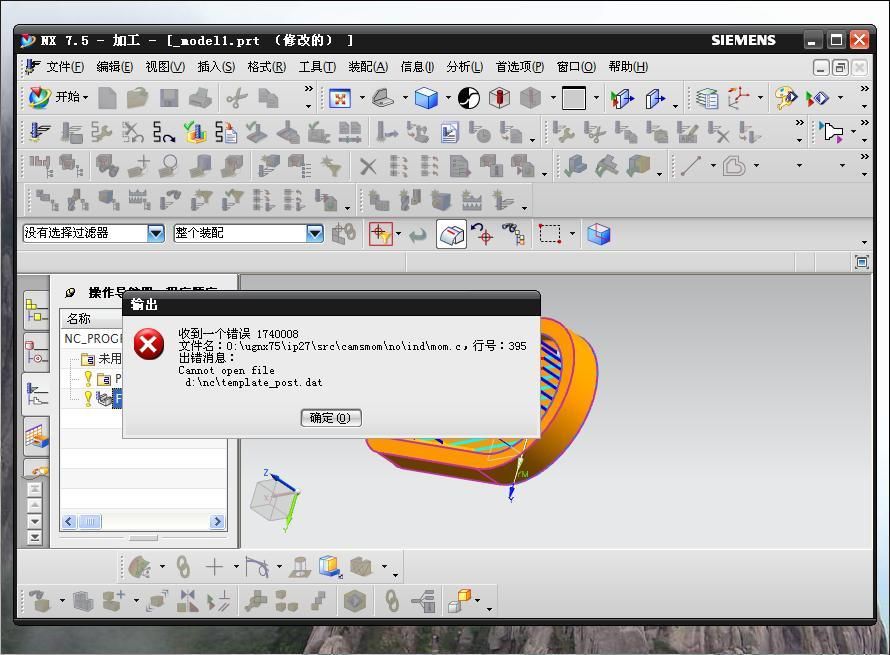890x655 pixels.
Task: Toggle the general selection eraser-shaped icon
Action: click(x=452, y=234)
